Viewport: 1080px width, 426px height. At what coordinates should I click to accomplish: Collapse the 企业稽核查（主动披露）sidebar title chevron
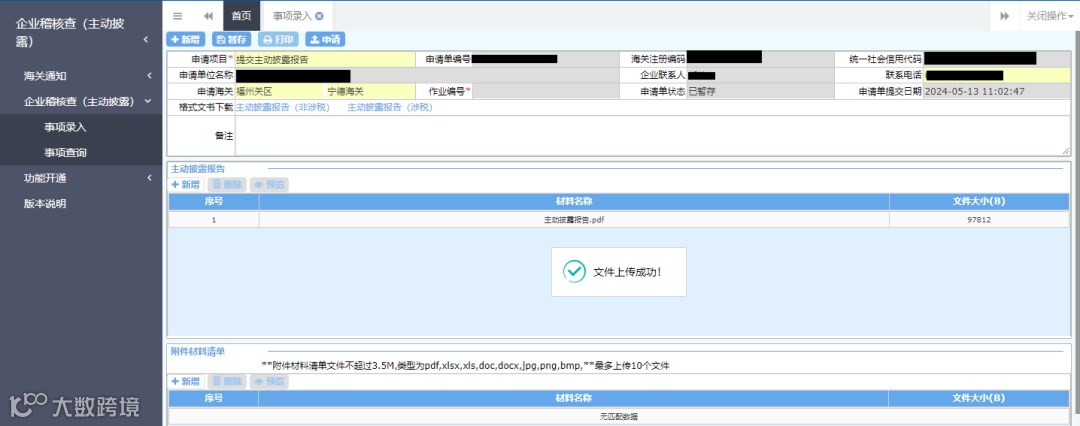point(146,40)
